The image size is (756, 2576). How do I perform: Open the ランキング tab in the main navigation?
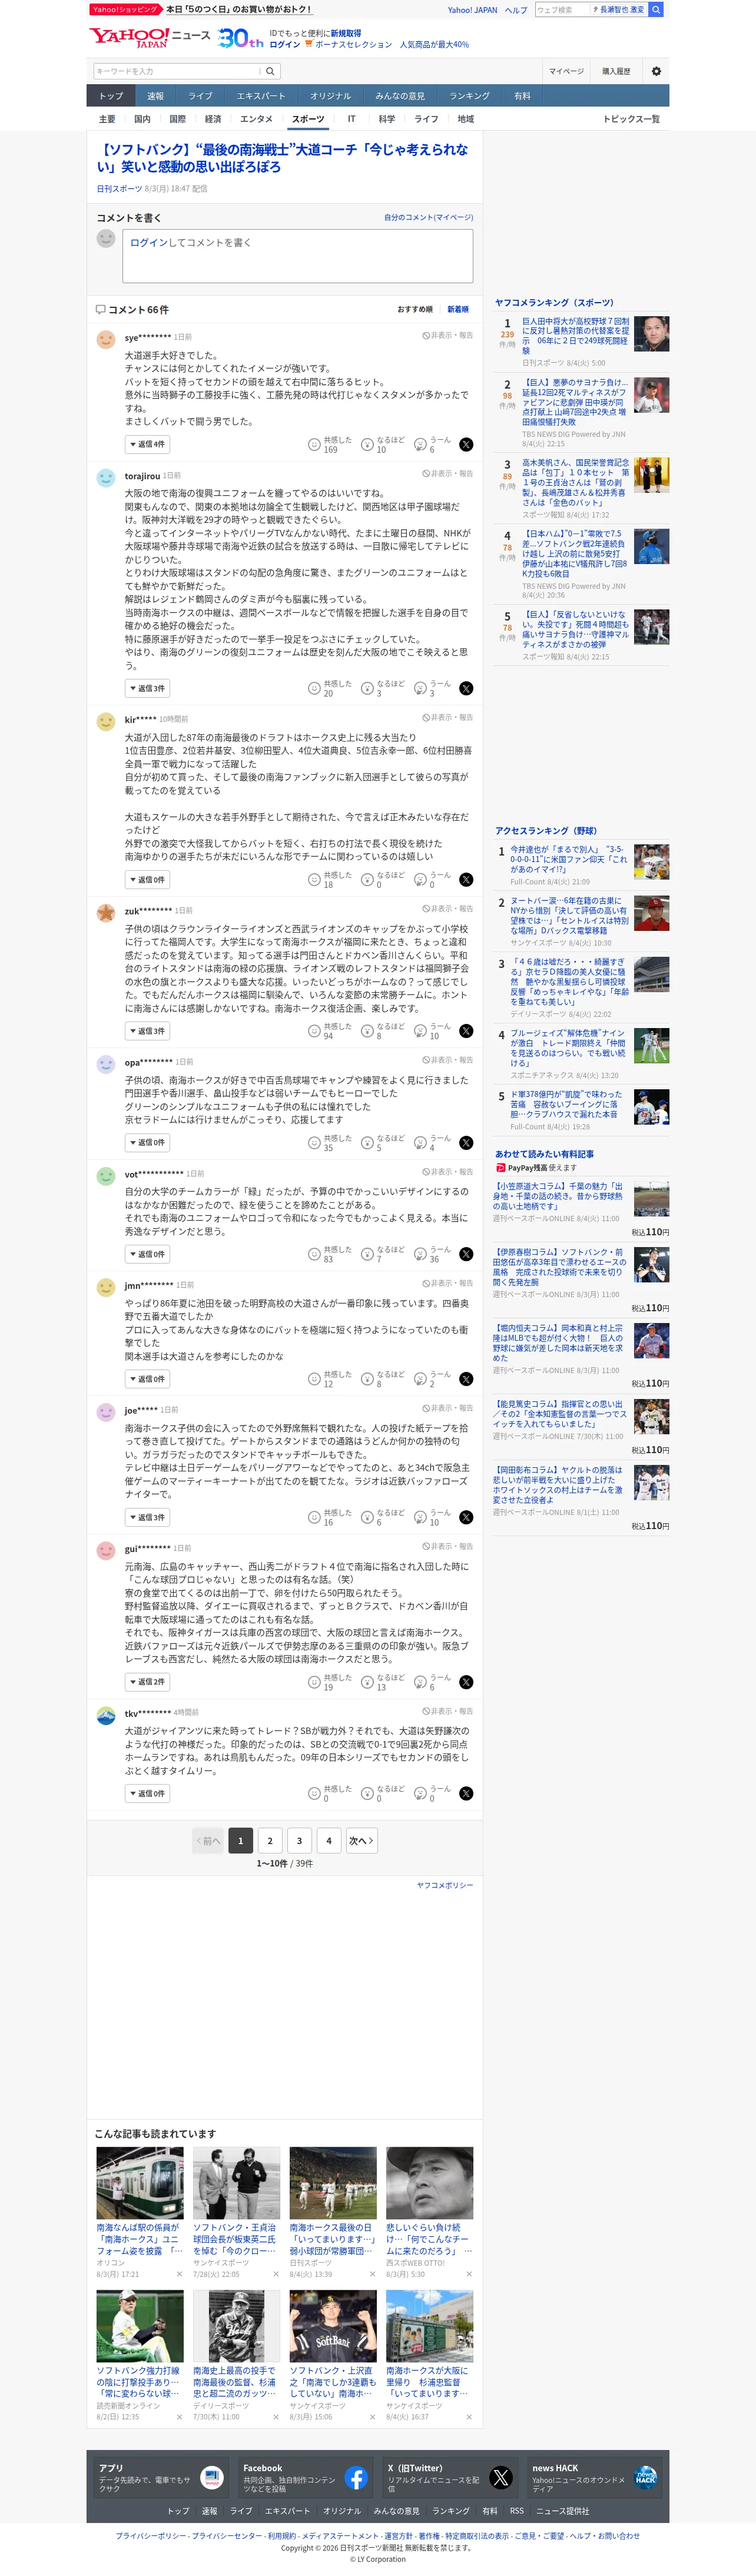pyautogui.click(x=469, y=96)
